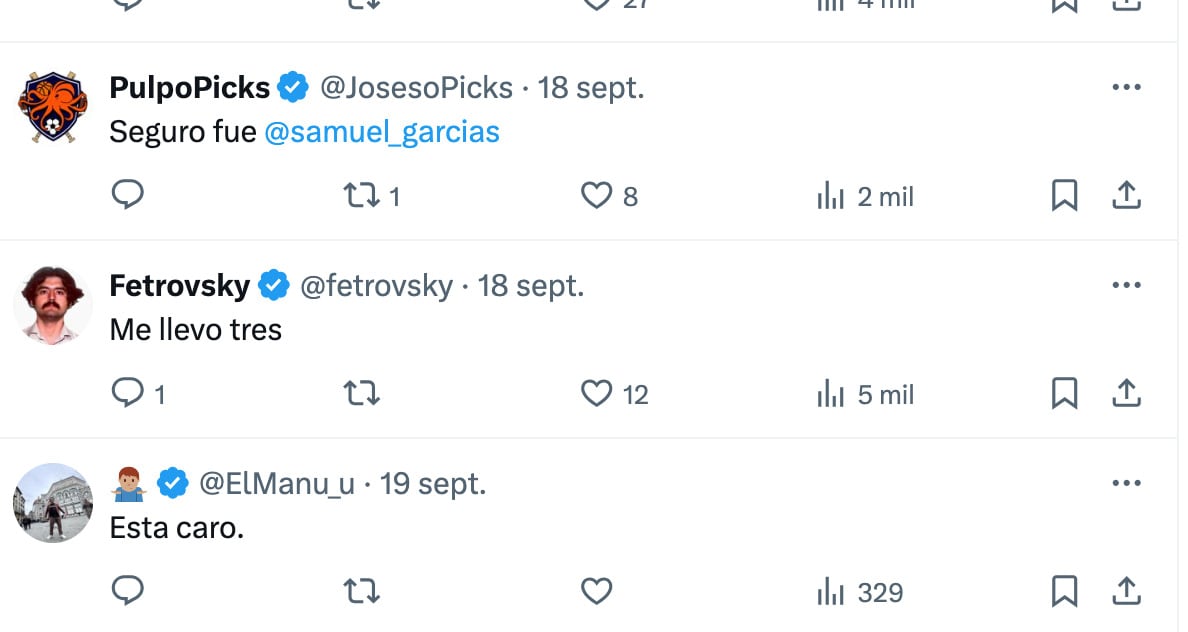Click PulpoPicks octopus profile avatar

[53, 108]
